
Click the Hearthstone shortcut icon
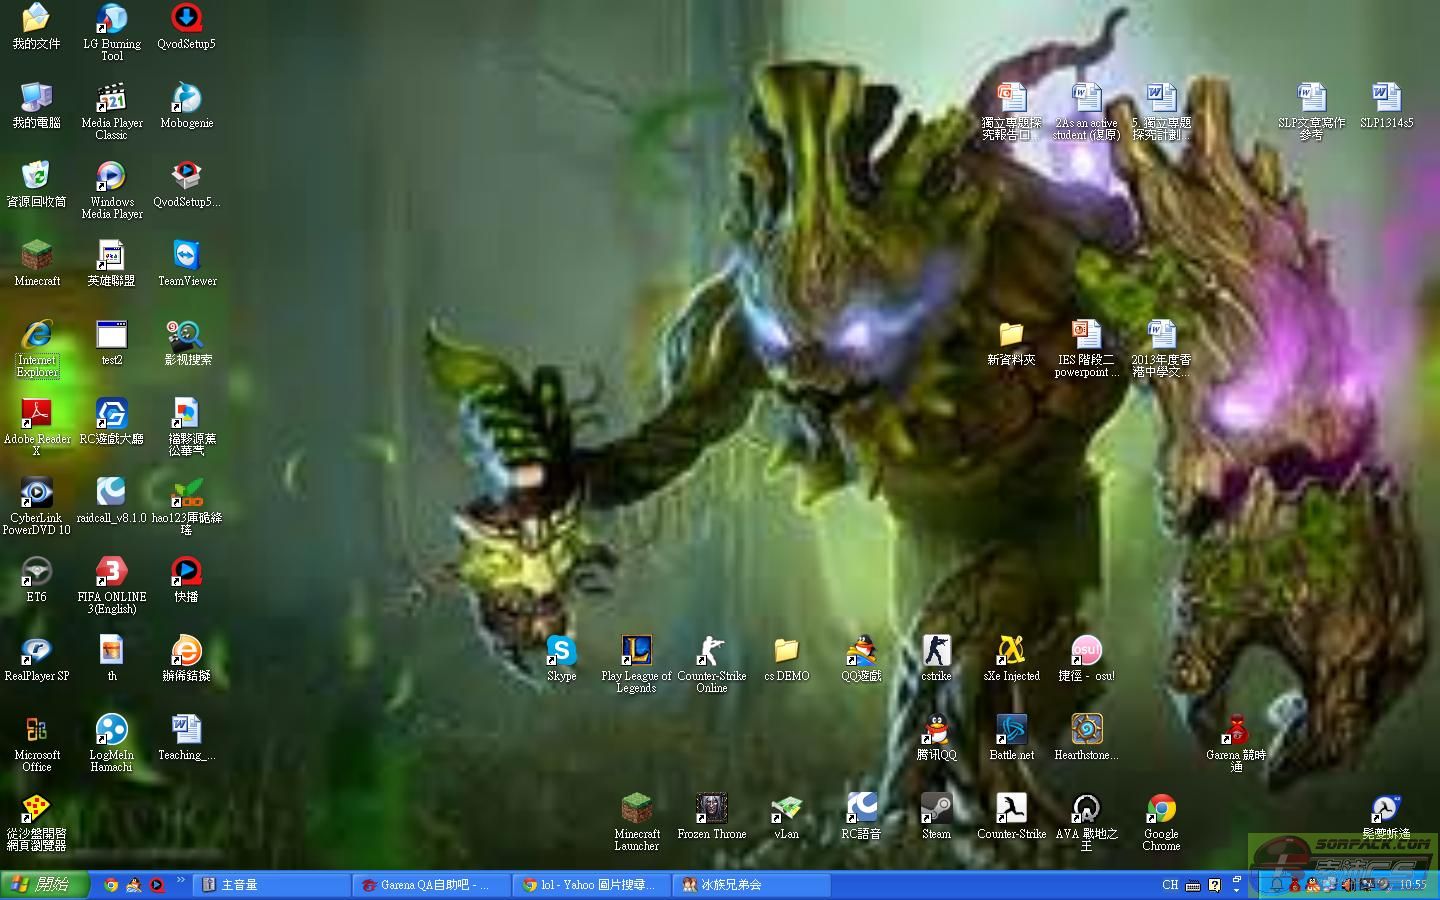[x=1086, y=730]
